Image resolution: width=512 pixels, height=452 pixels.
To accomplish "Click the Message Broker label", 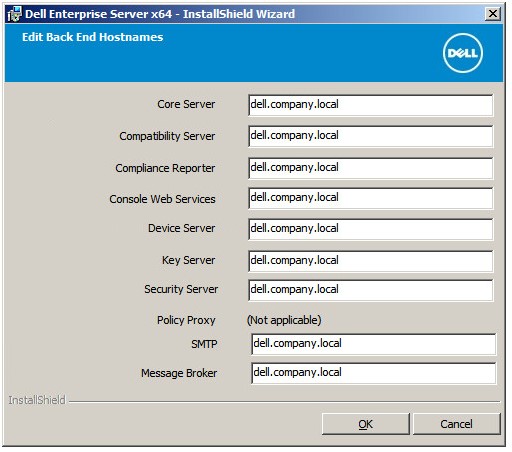I will (179, 373).
